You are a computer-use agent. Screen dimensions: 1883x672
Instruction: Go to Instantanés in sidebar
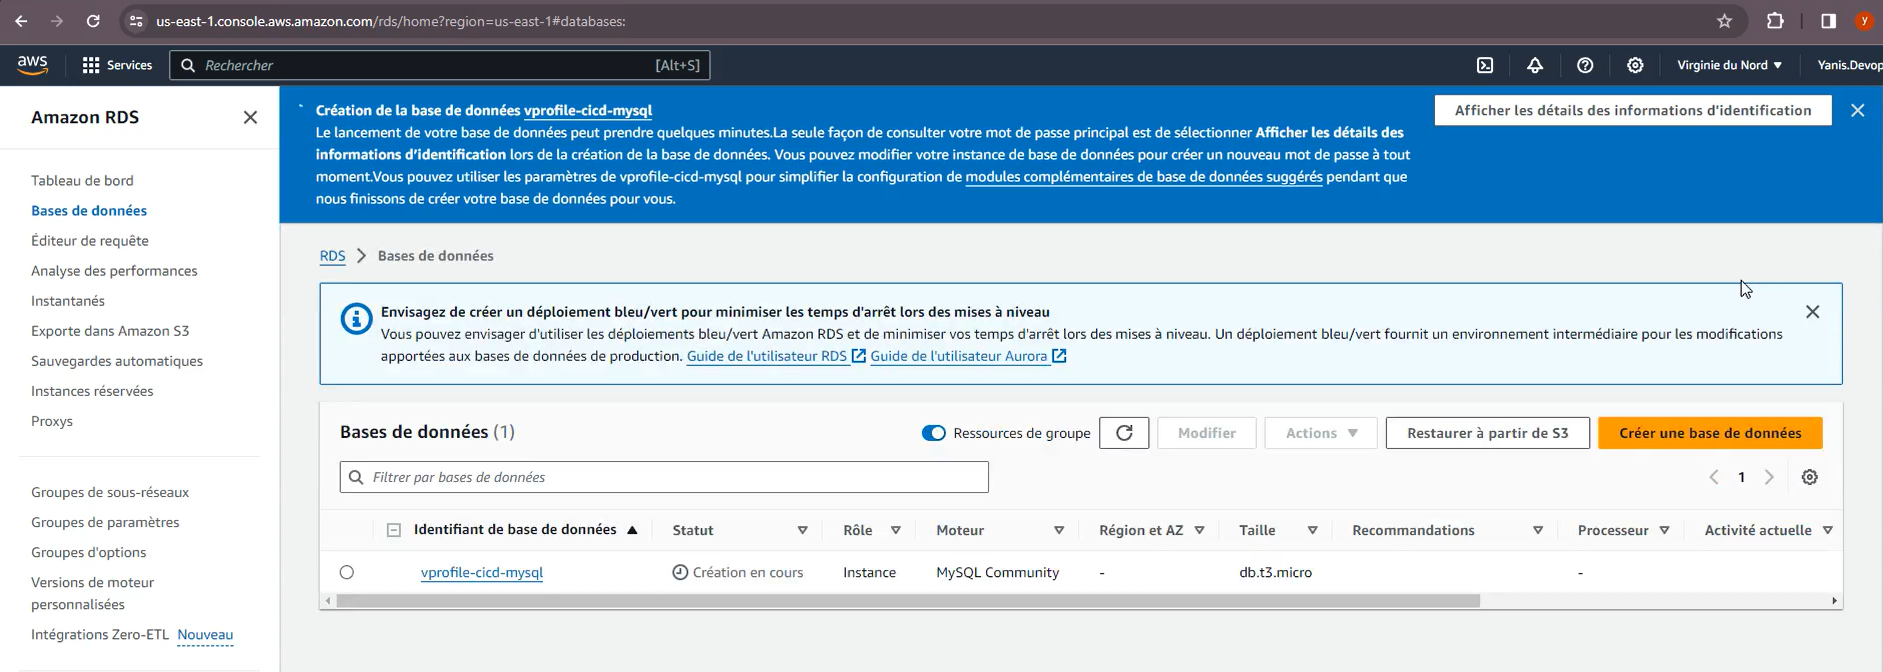68,301
